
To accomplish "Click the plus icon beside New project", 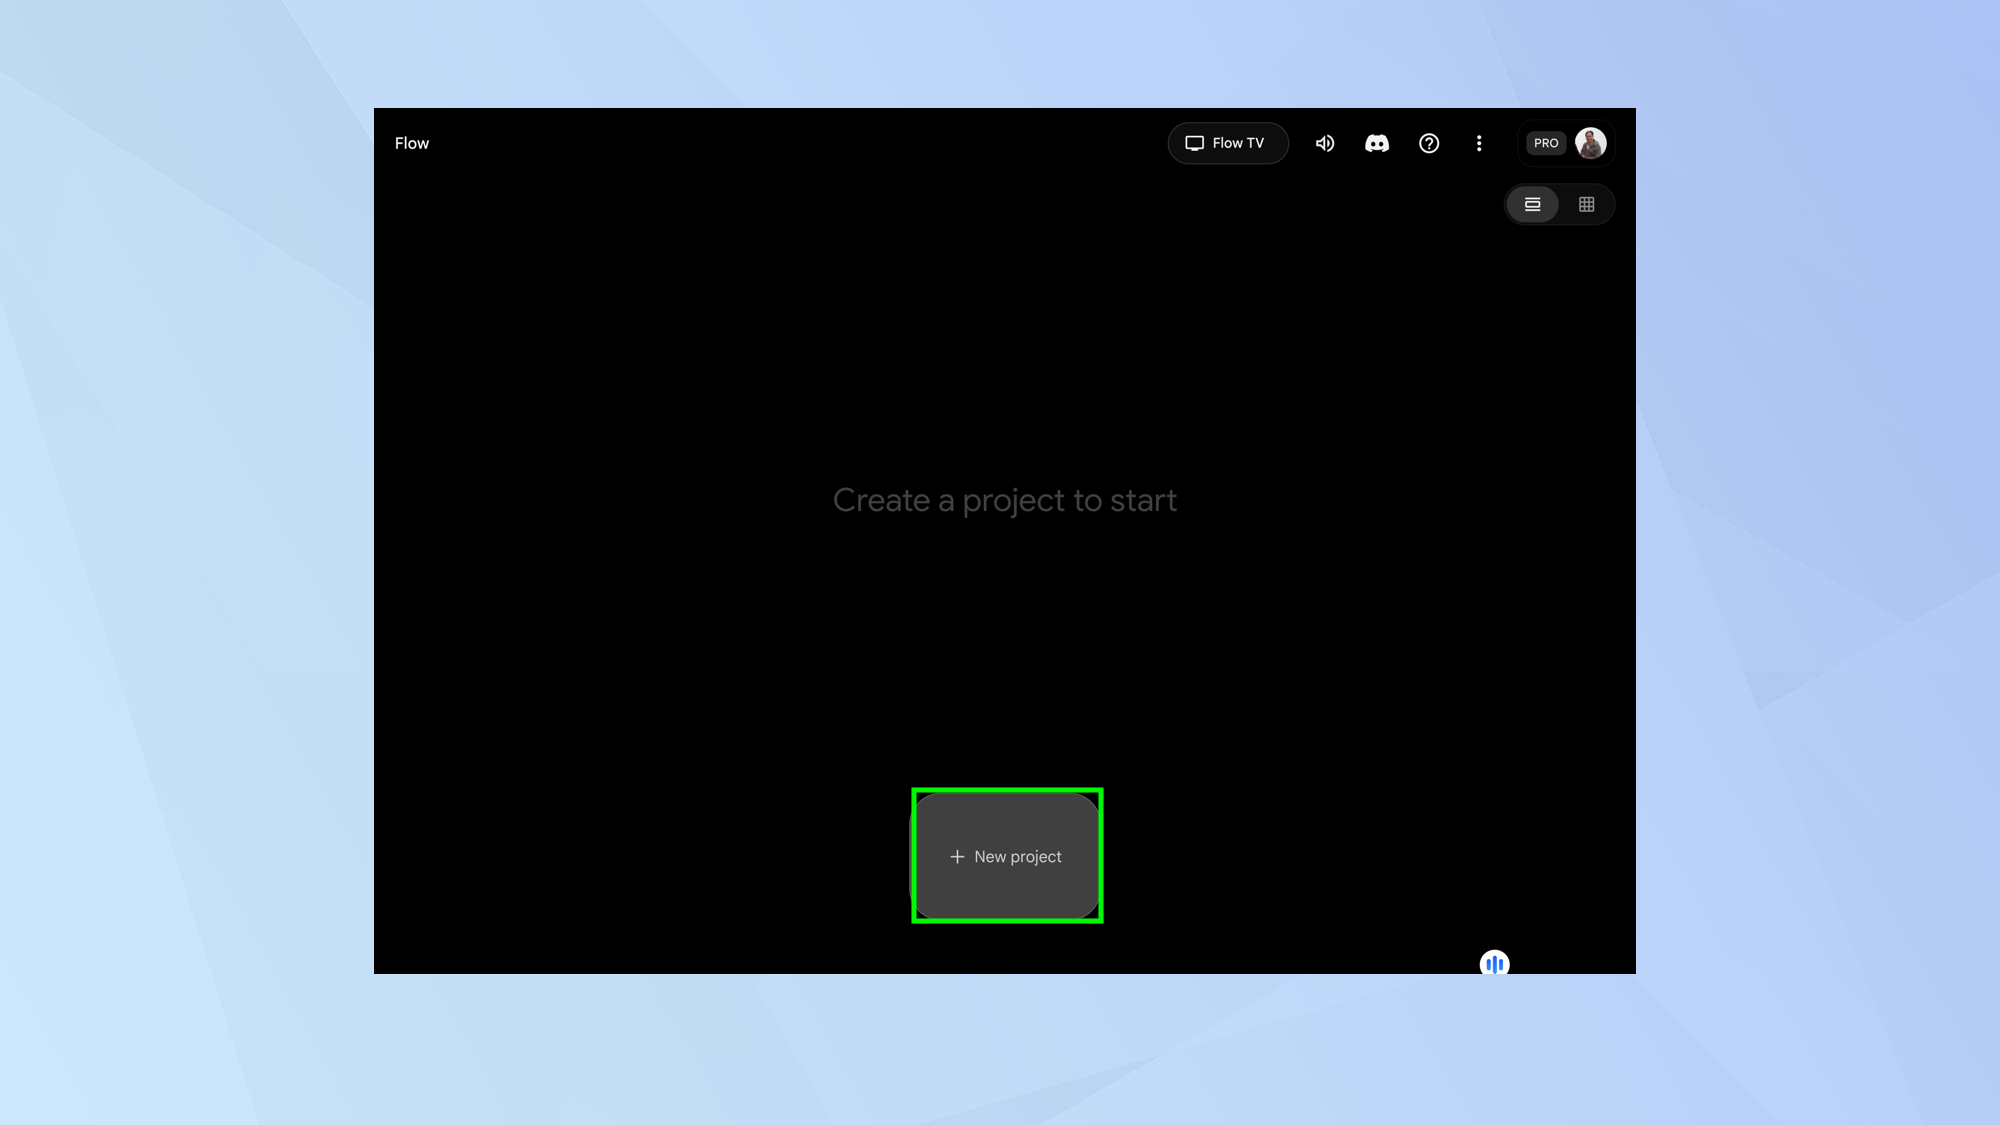I will 957,857.
